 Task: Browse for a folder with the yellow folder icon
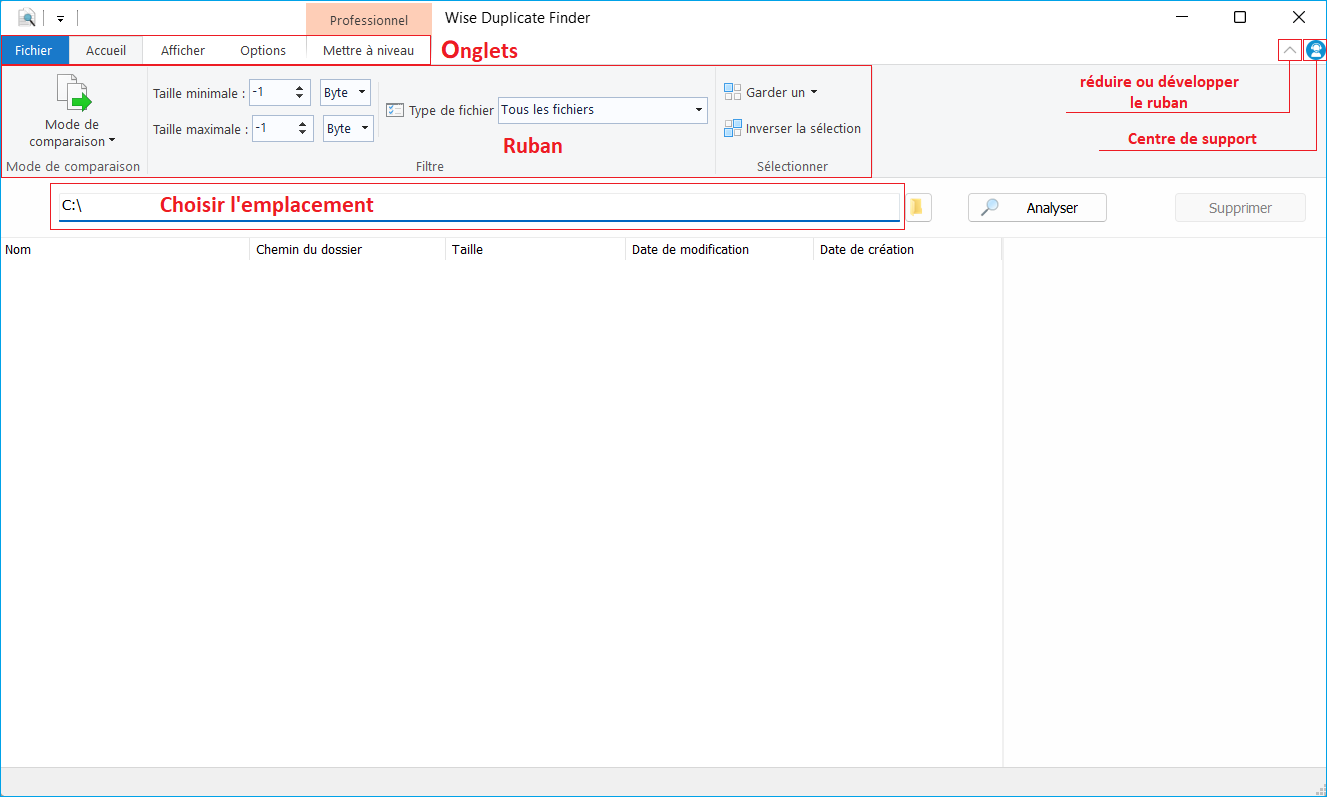click(x=917, y=207)
